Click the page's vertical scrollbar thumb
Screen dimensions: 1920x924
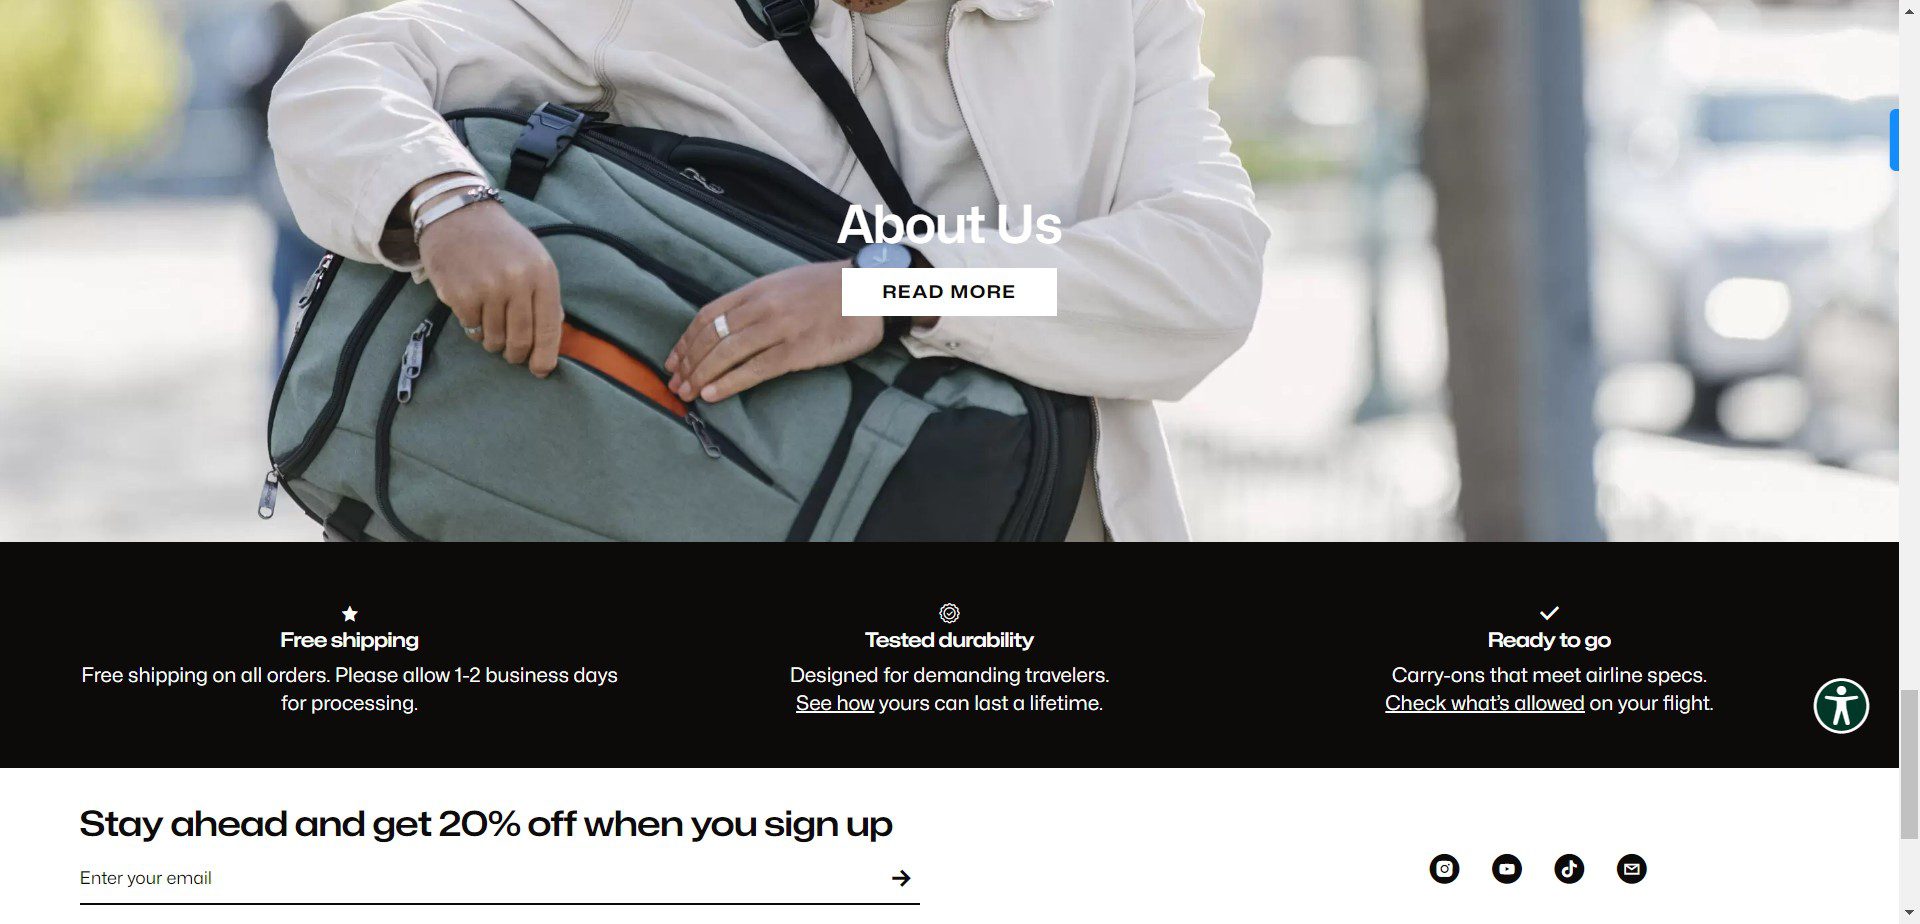(x=1909, y=763)
